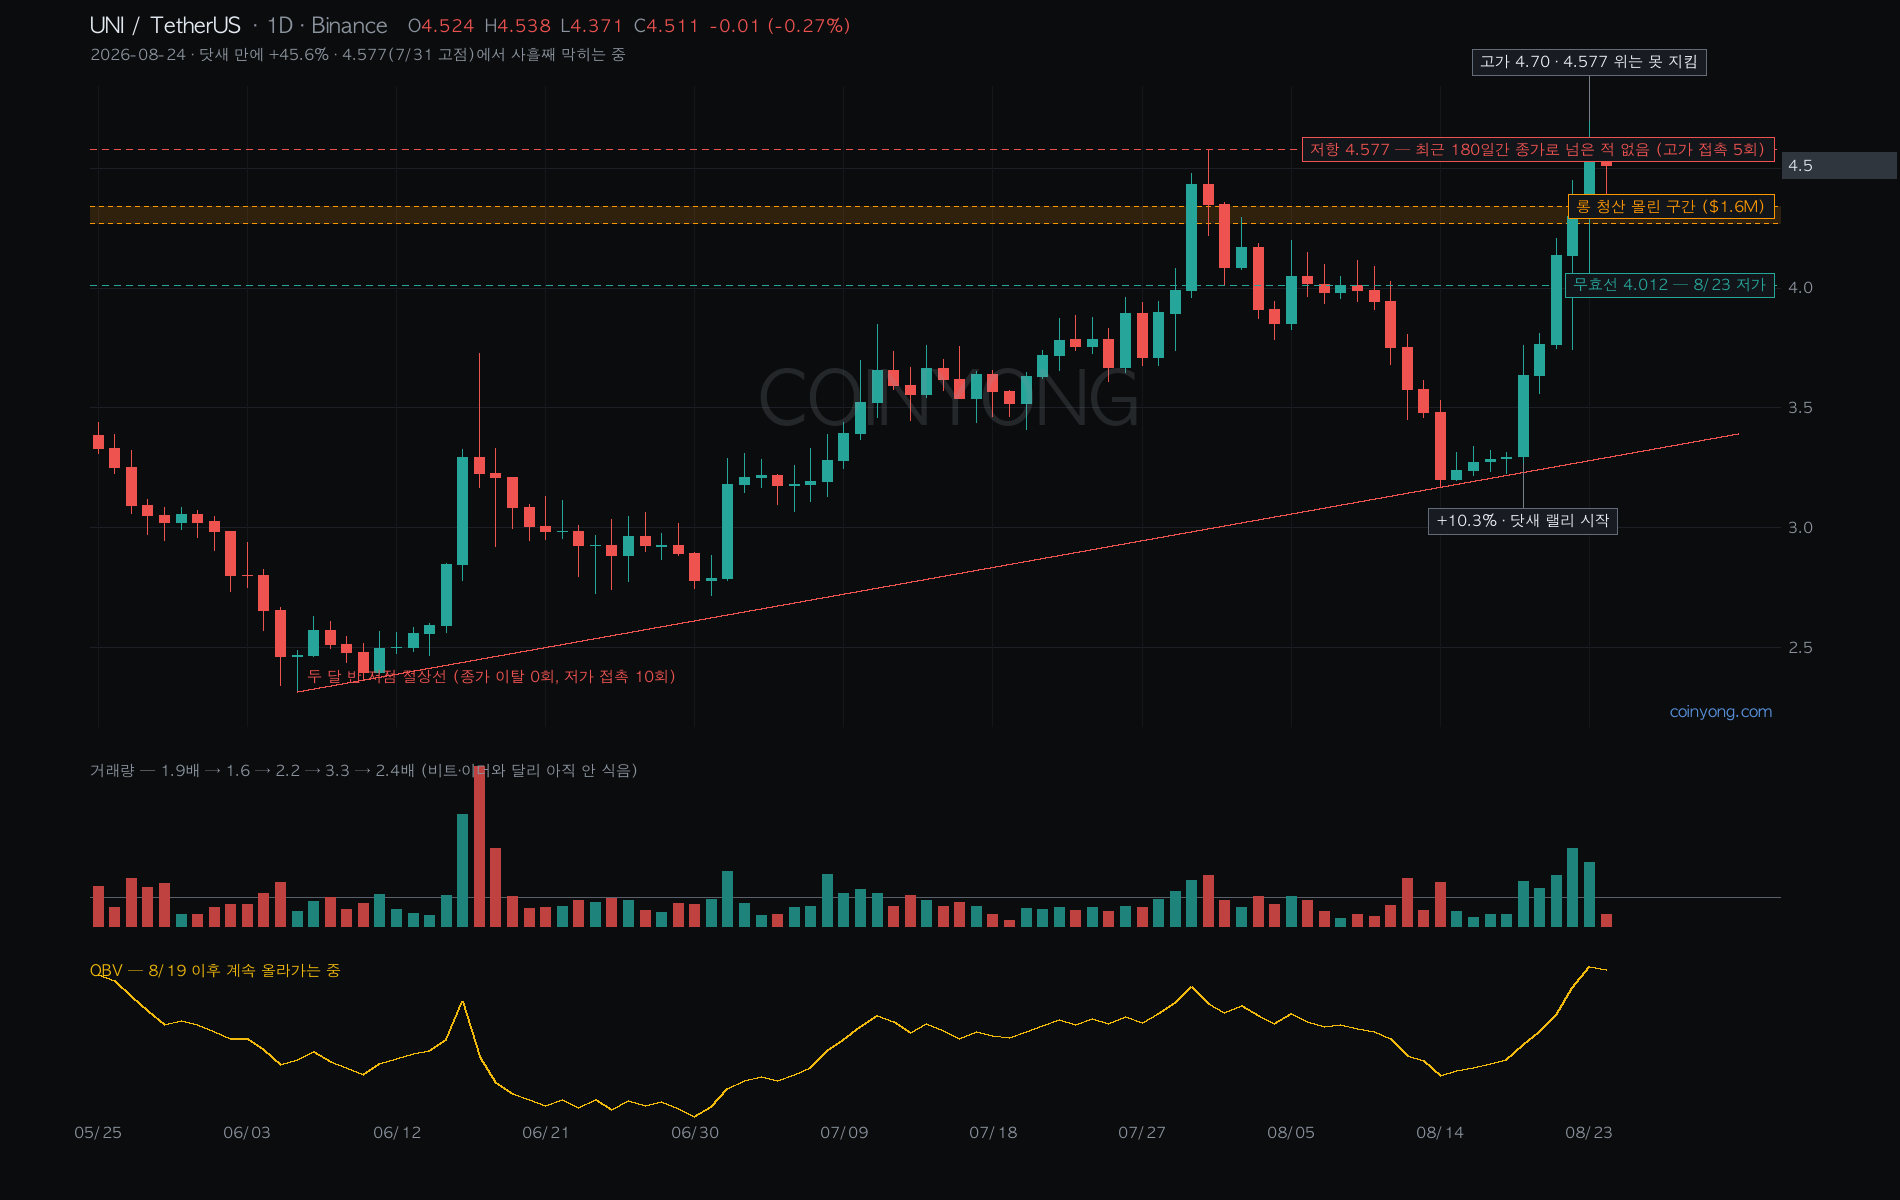1900x1200 pixels.
Task: Click the long liquidation zone $1.6M label
Action: click(x=1670, y=207)
